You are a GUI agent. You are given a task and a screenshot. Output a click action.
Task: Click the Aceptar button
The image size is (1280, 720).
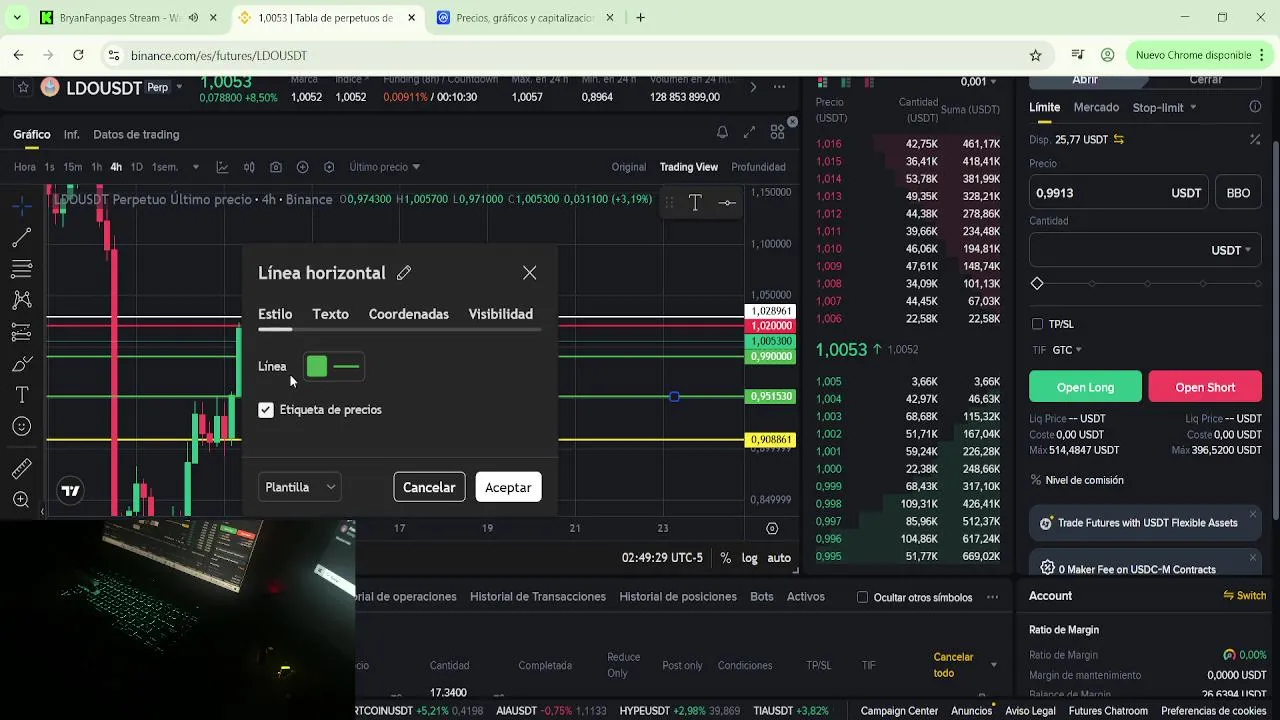click(508, 487)
